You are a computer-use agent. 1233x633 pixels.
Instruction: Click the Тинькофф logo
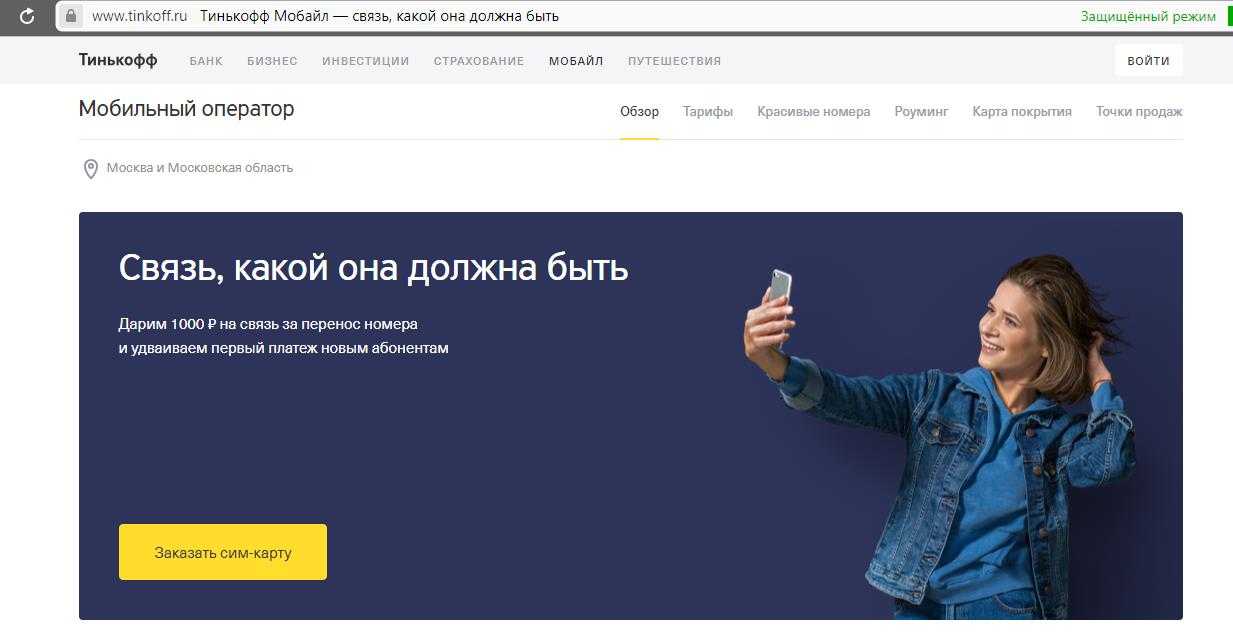[118, 60]
